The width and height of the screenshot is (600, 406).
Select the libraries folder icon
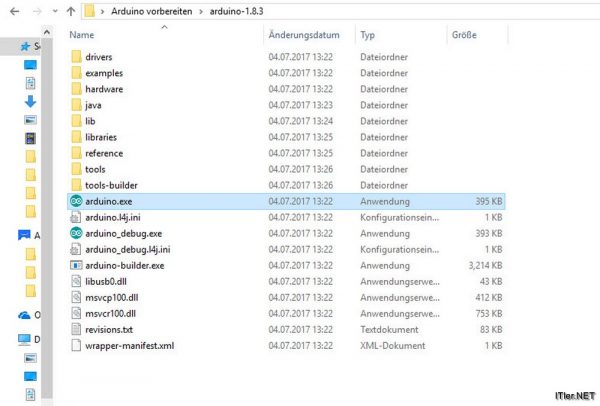[76, 137]
